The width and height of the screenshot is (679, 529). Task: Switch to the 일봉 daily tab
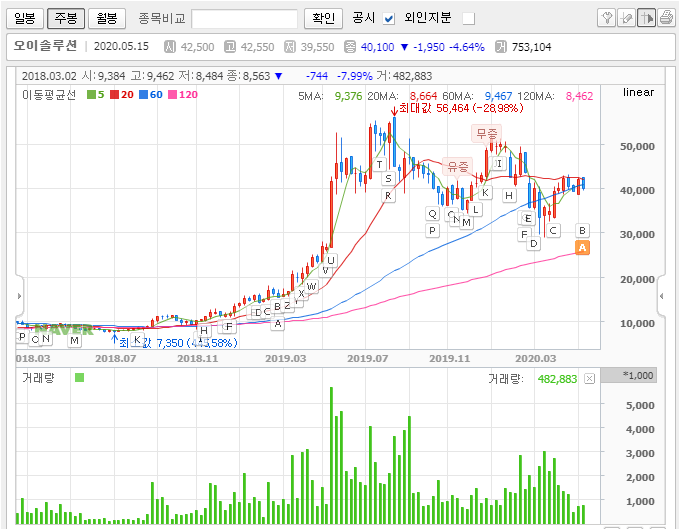pos(25,18)
